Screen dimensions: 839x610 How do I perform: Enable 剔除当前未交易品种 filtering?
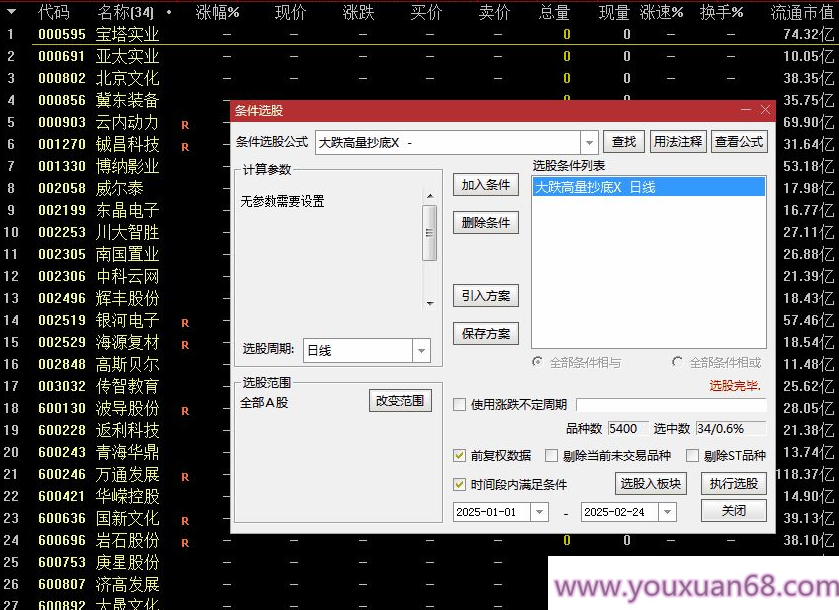pos(552,455)
